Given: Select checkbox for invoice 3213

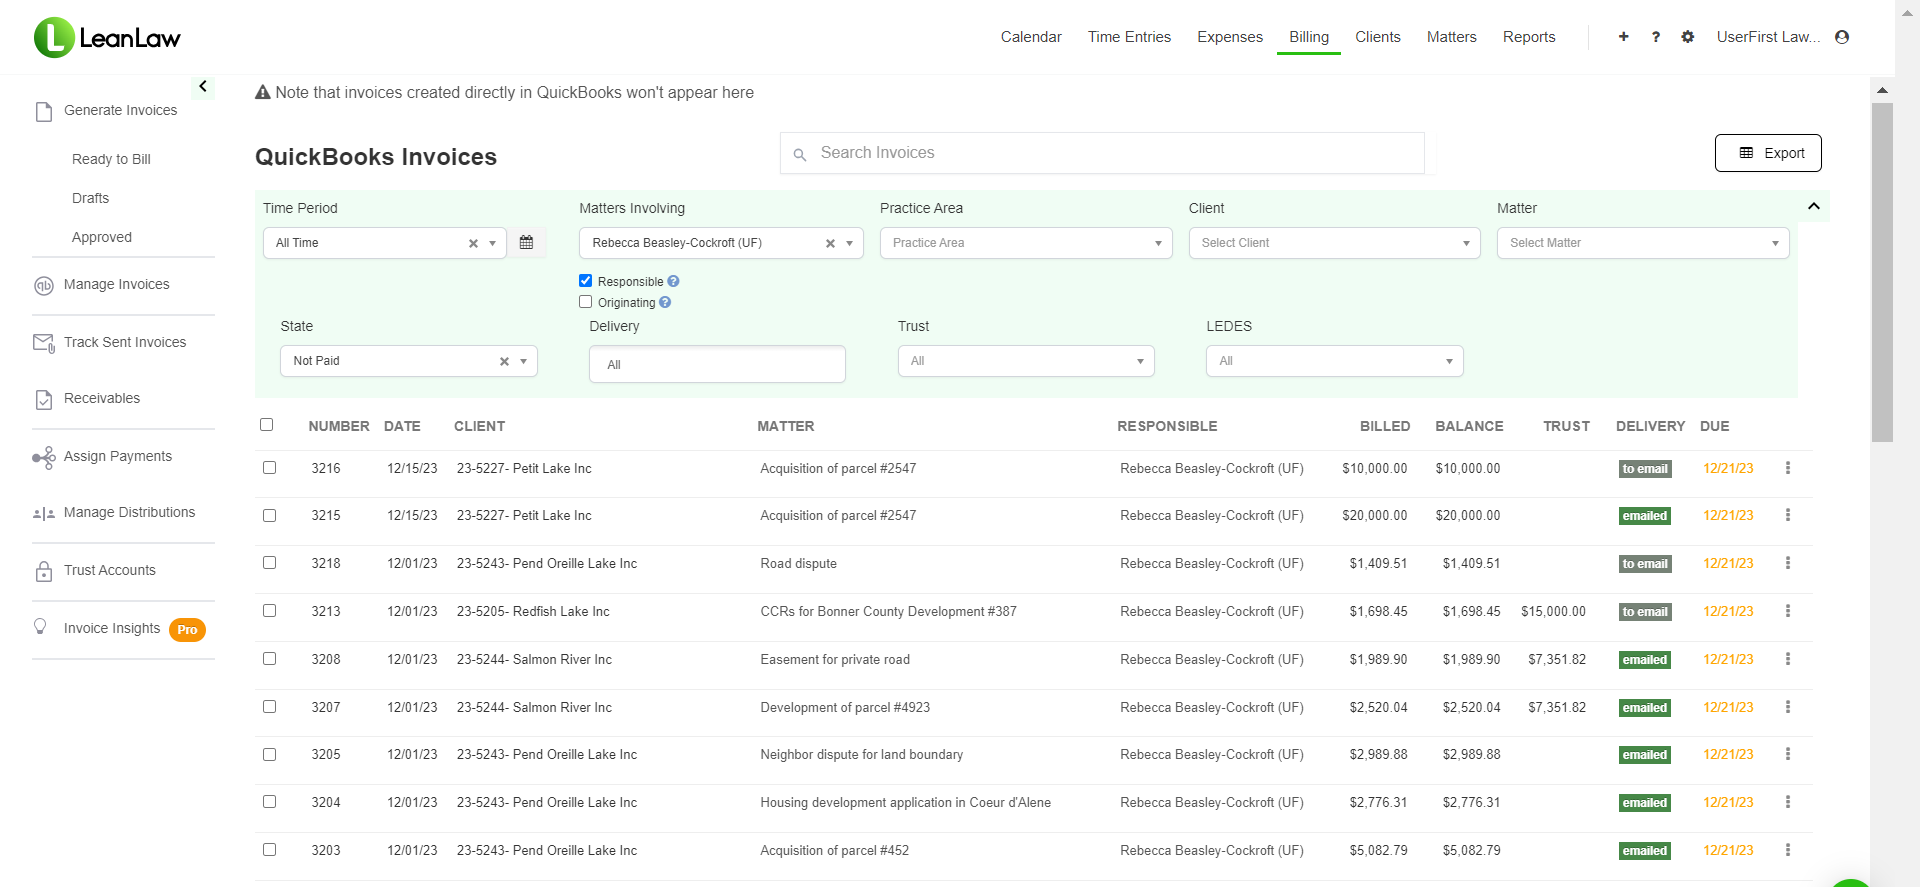Looking at the screenshot, I should coord(270,611).
